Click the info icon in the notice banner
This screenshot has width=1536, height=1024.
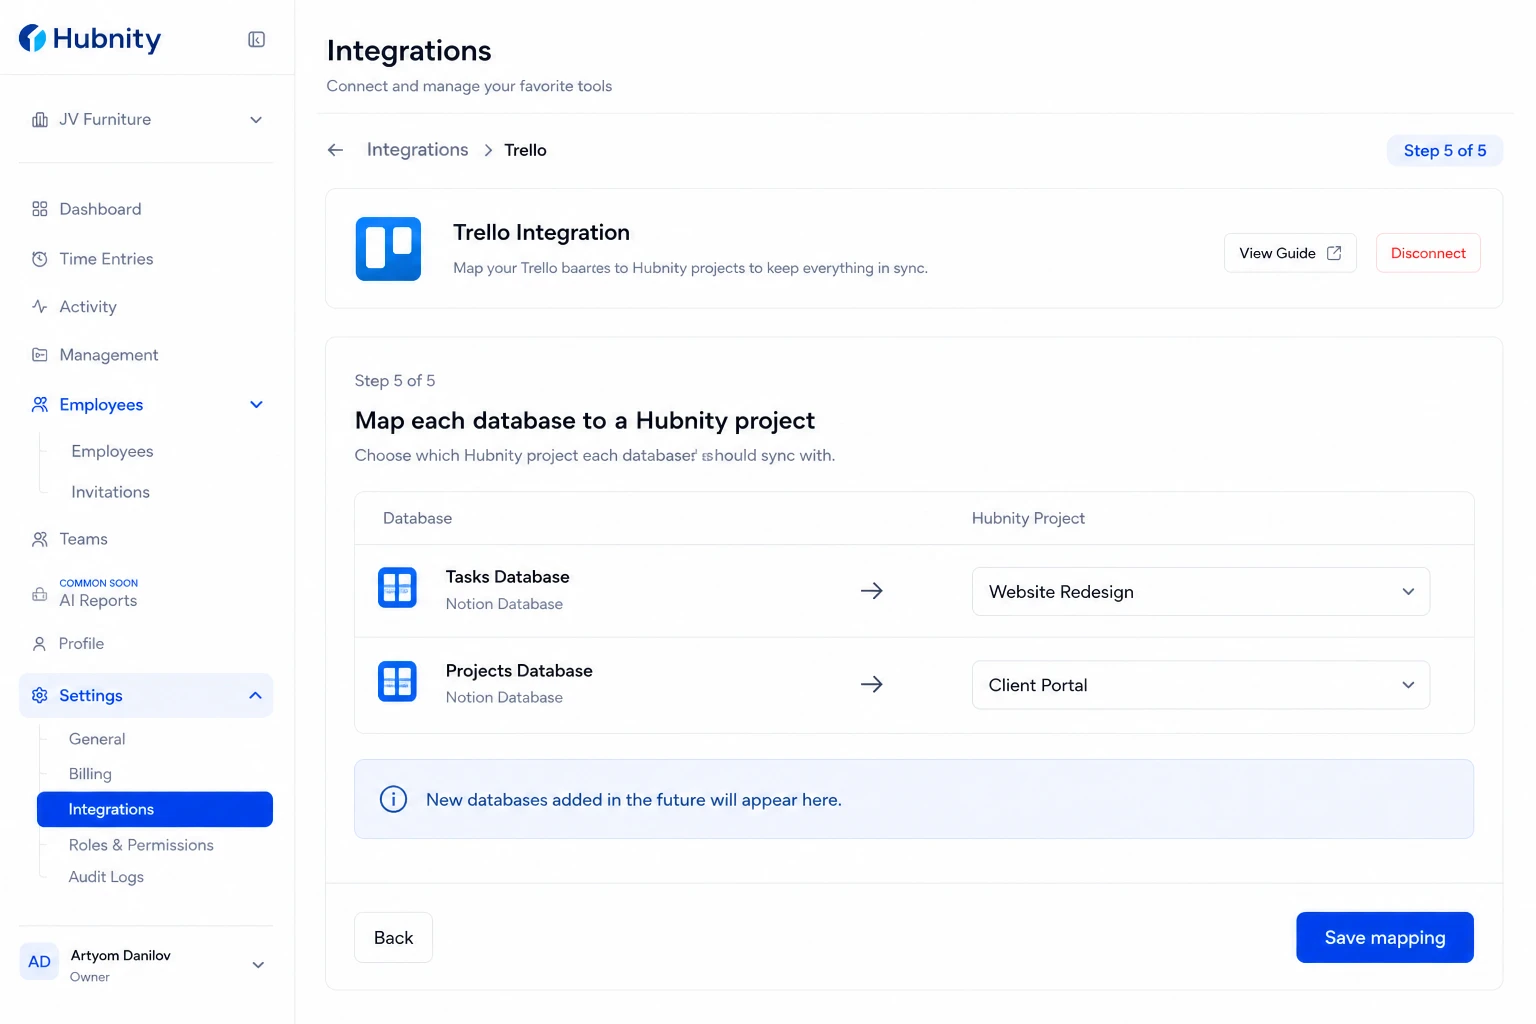click(x=393, y=800)
